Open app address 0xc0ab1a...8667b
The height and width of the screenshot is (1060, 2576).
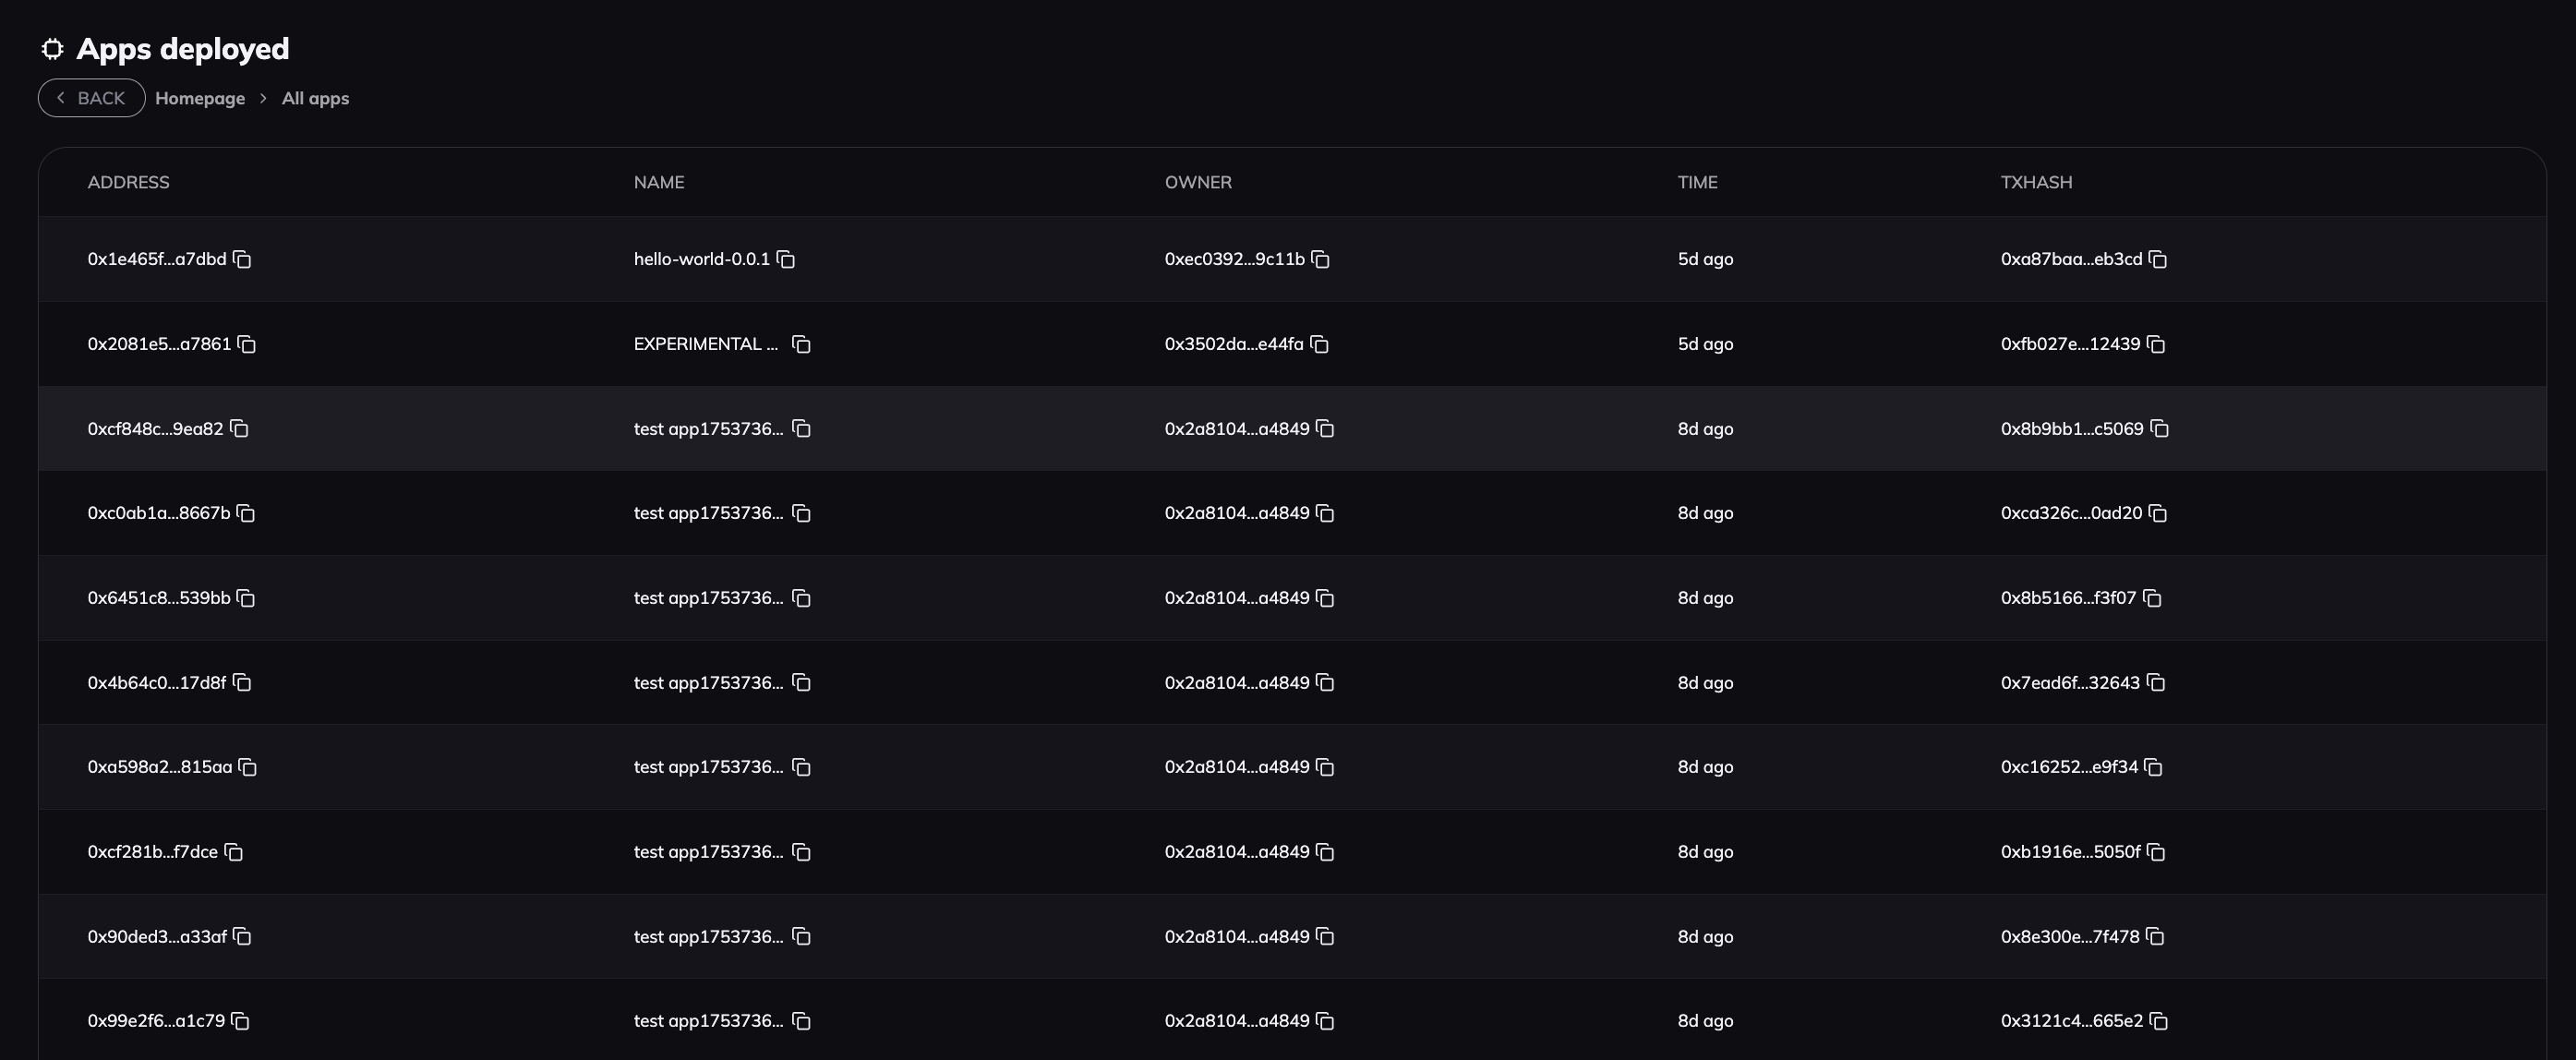[159, 514]
